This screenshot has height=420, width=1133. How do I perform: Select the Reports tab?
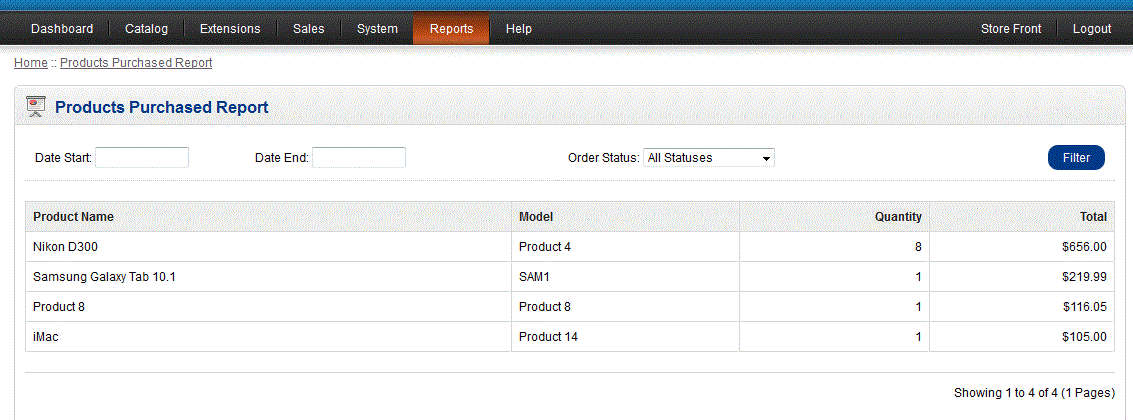pyautogui.click(x=451, y=29)
